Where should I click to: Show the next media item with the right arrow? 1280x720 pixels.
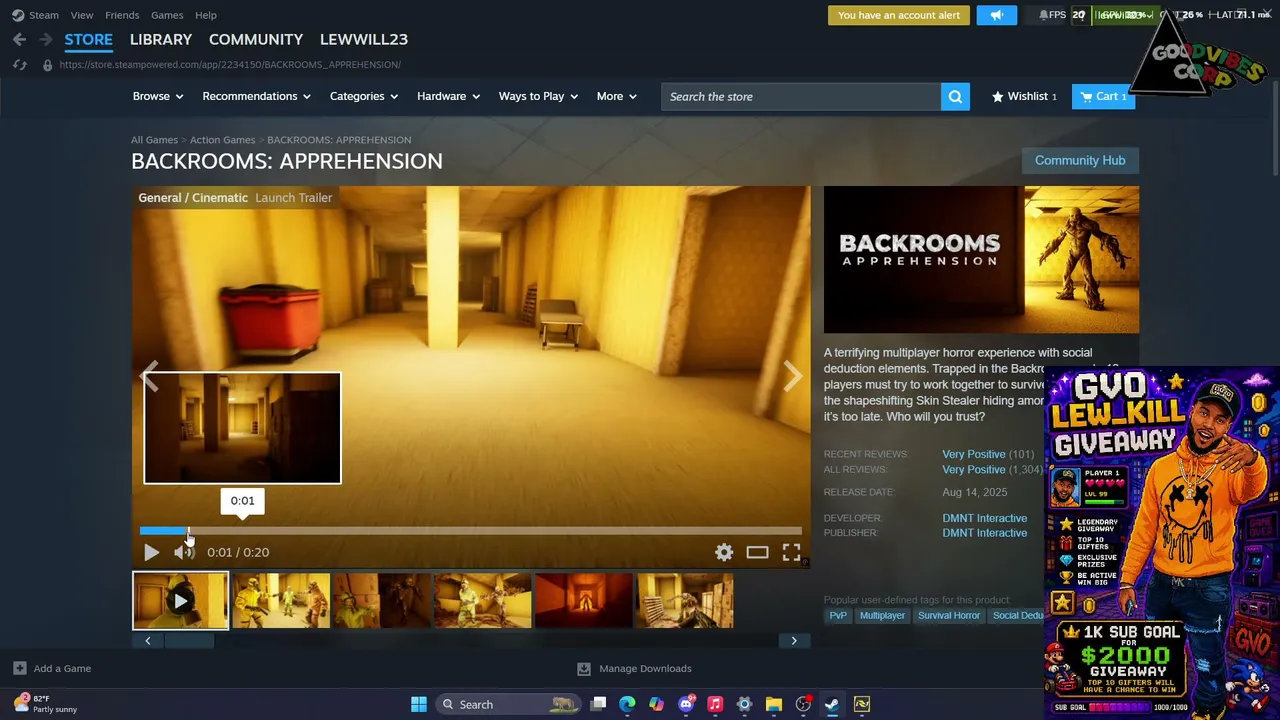(792, 376)
